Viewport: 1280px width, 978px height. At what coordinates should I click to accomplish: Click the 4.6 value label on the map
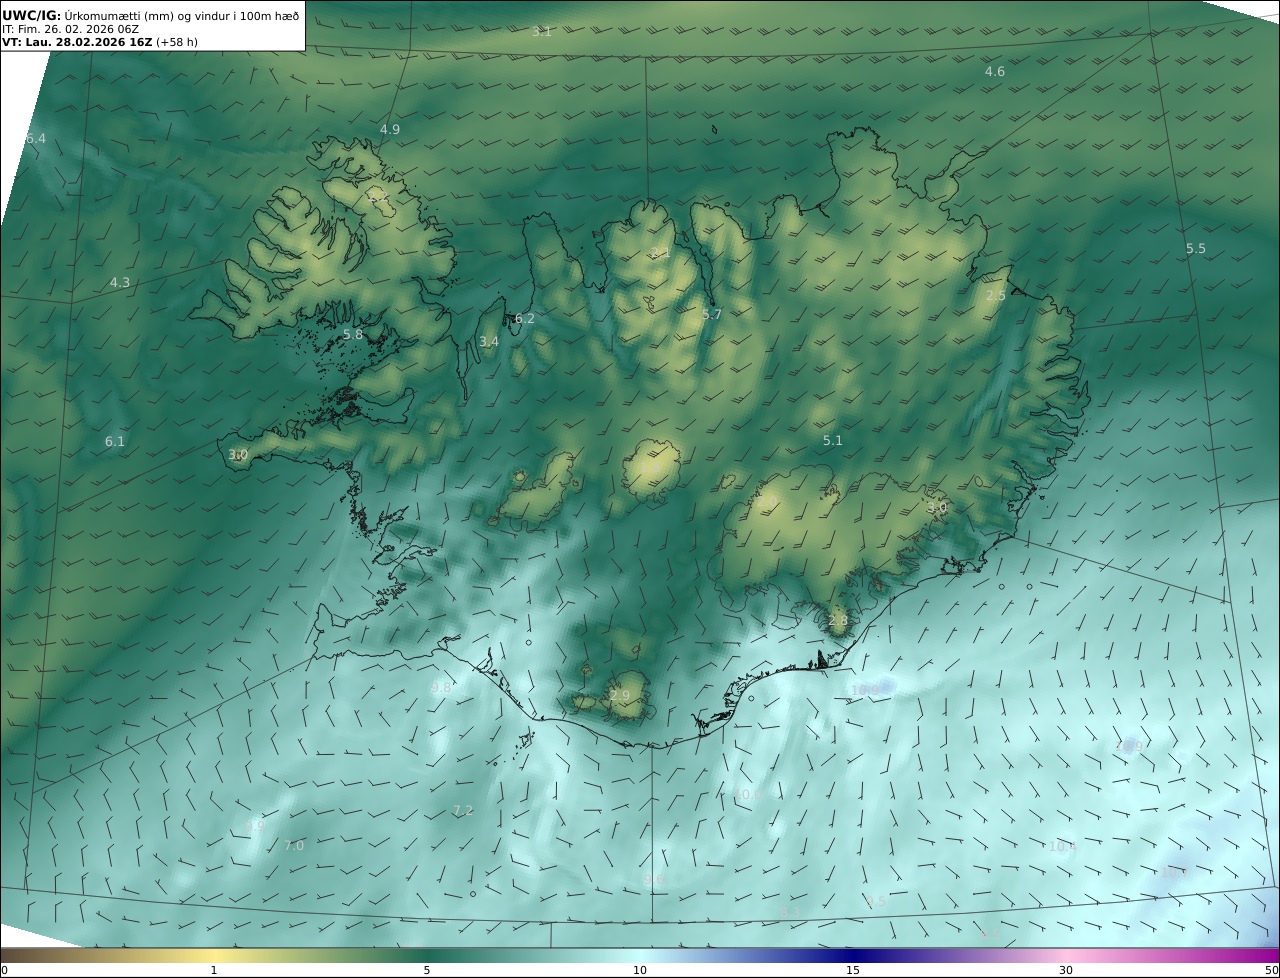click(994, 72)
